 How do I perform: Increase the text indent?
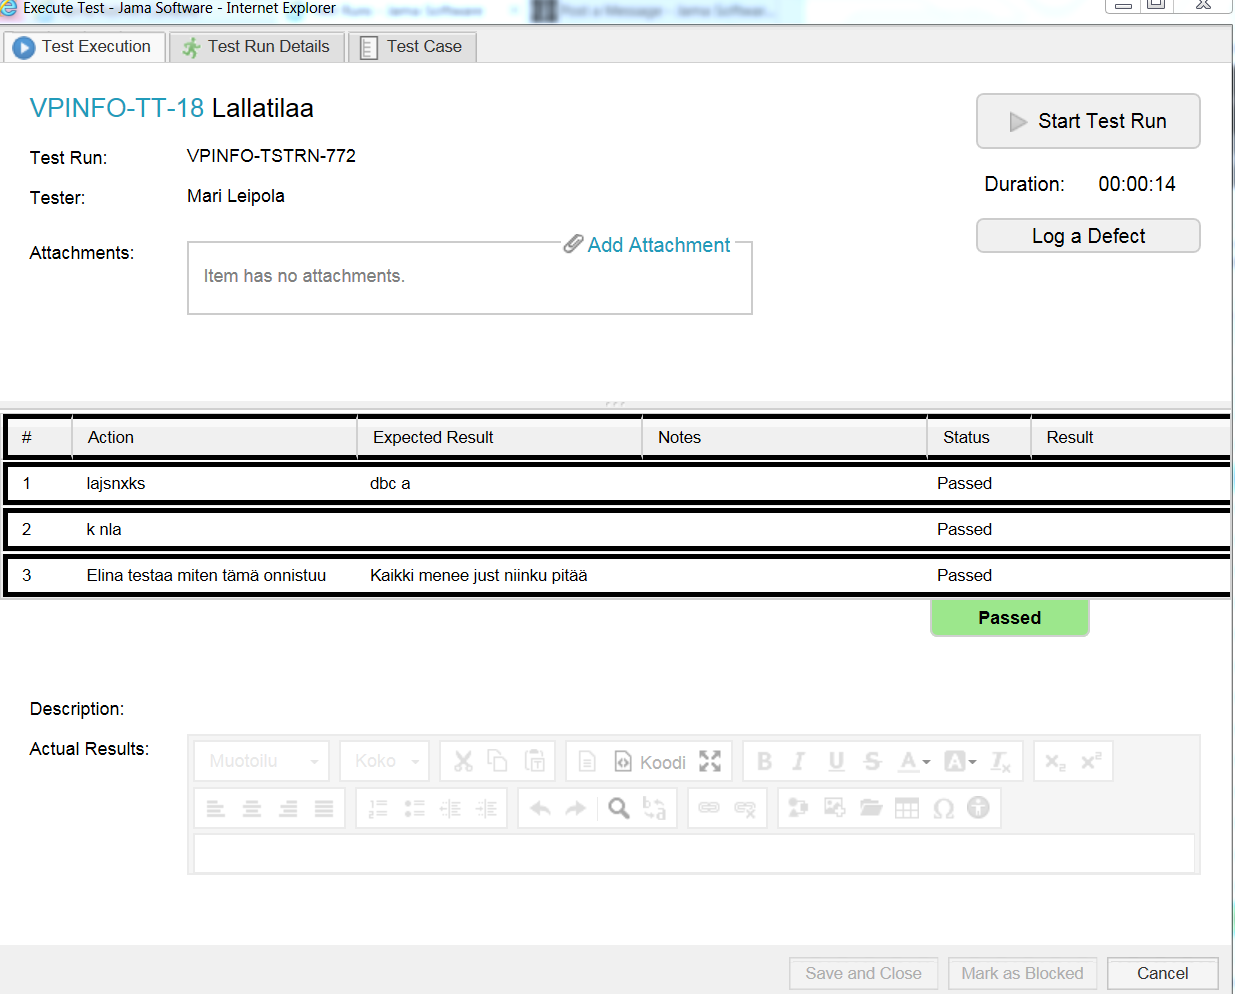coord(487,808)
